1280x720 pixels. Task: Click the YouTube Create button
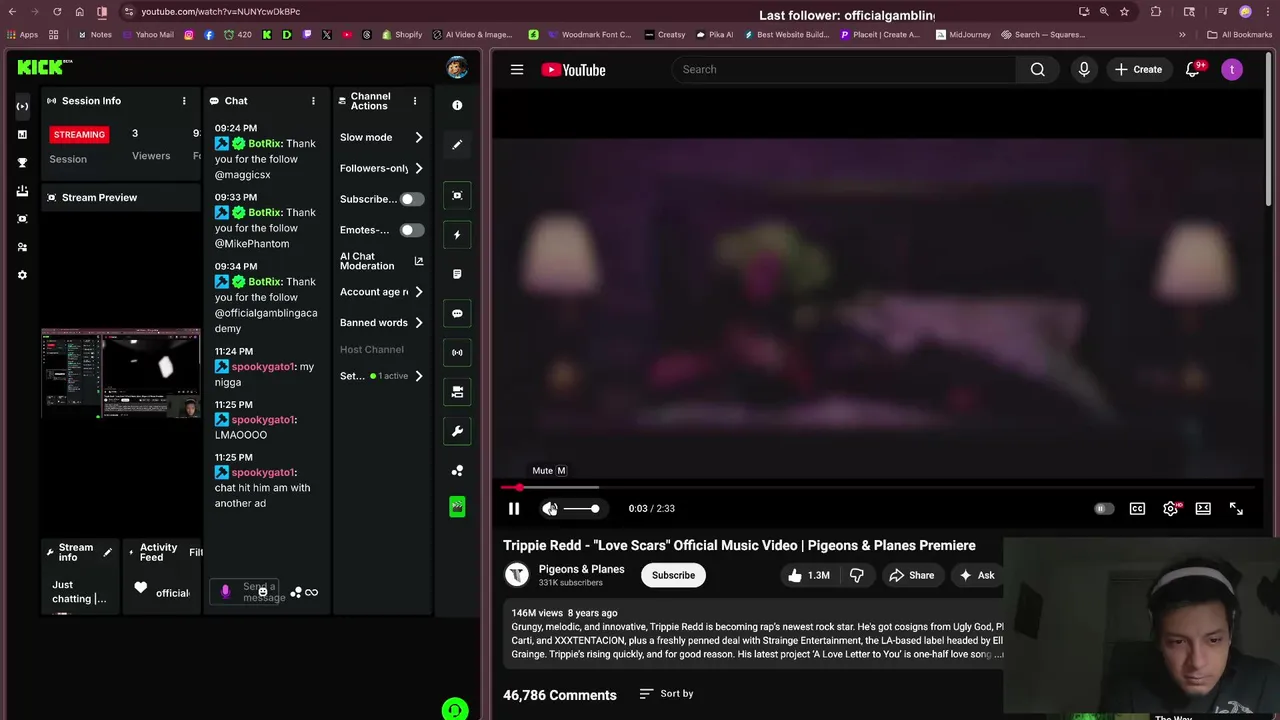pyautogui.click(x=1139, y=70)
